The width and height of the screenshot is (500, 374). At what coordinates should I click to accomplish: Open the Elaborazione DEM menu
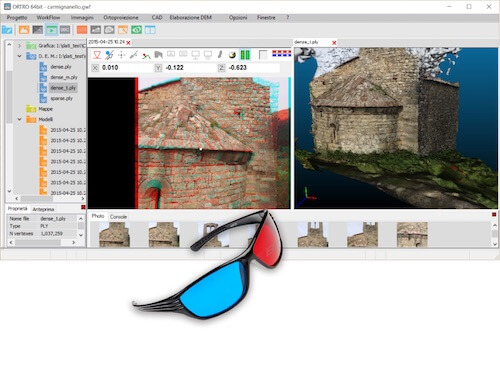[x=191, y=18]
